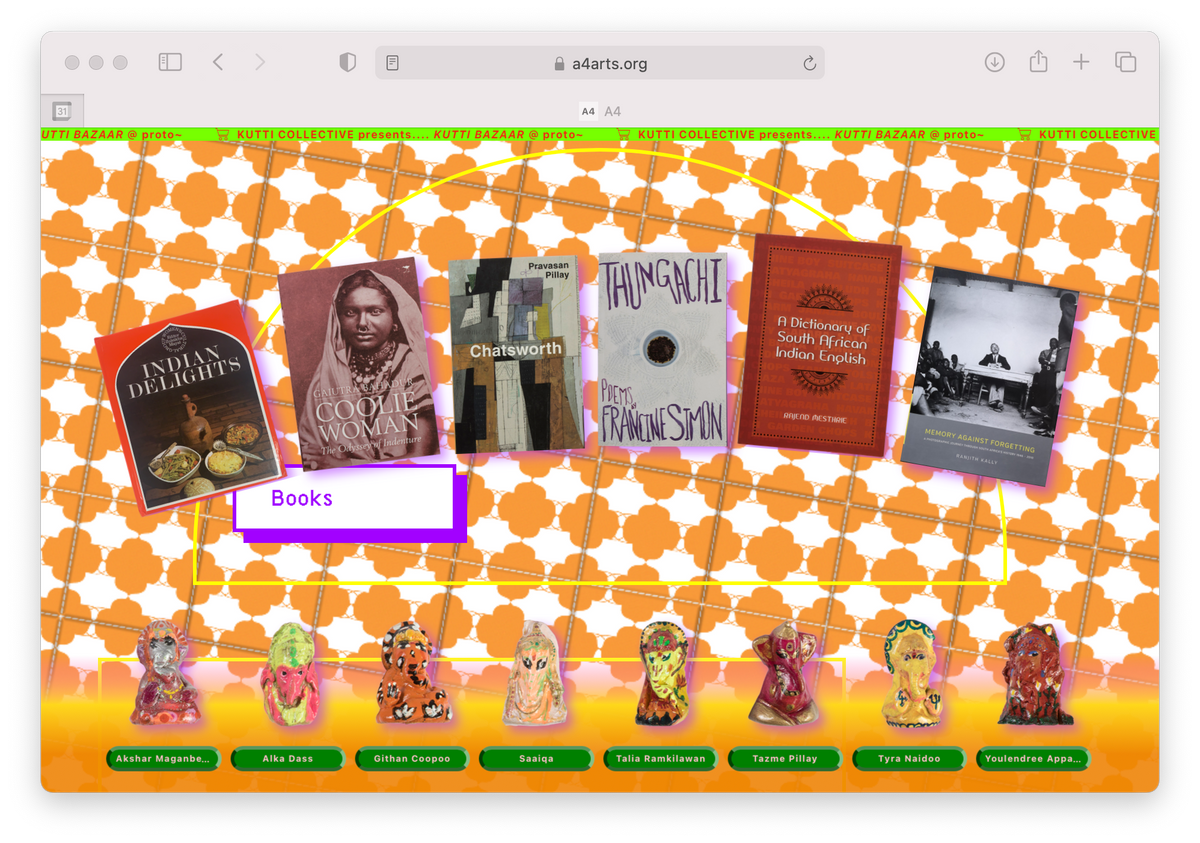Screen dimensions: 1200x843
Task: Select the Coolie Woman book cover
Action: pos(358,365)
